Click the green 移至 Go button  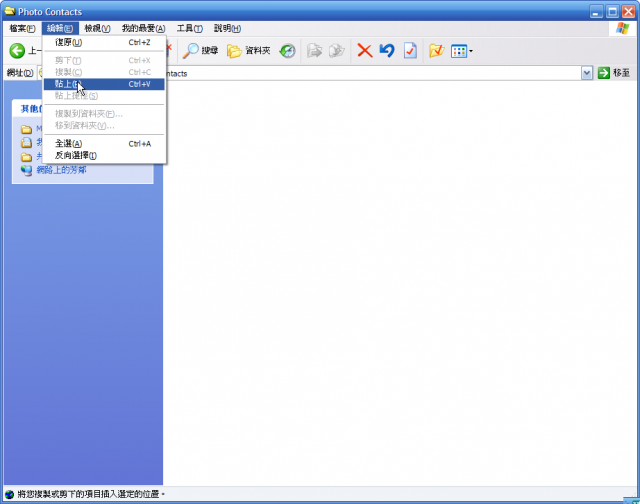point(614,73)
